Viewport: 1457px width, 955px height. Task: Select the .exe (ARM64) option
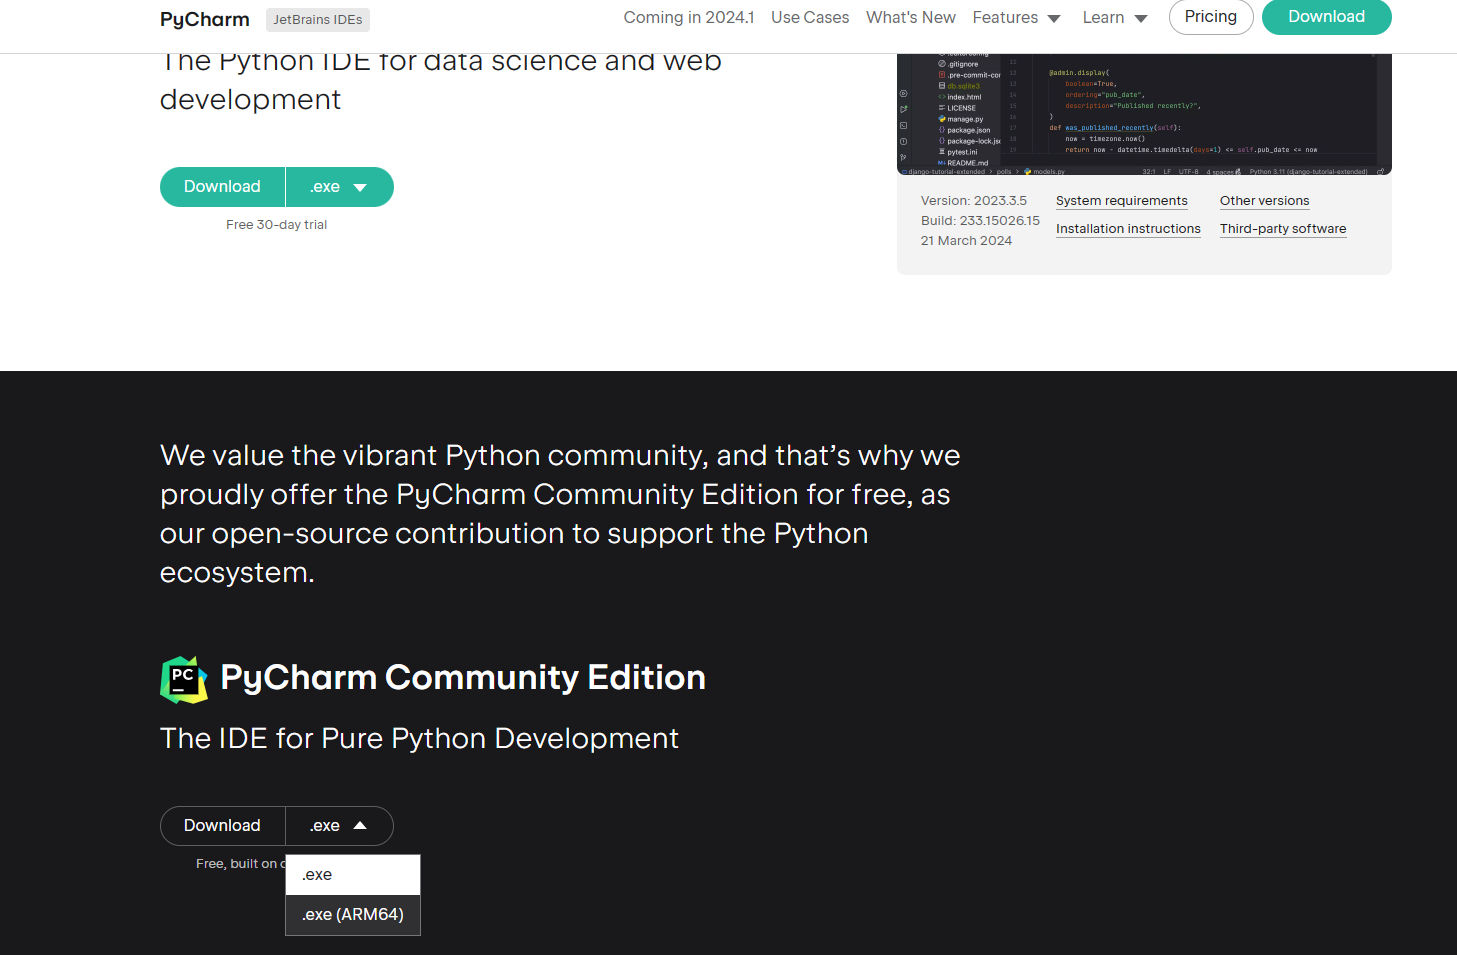click(x=353, y=915)
